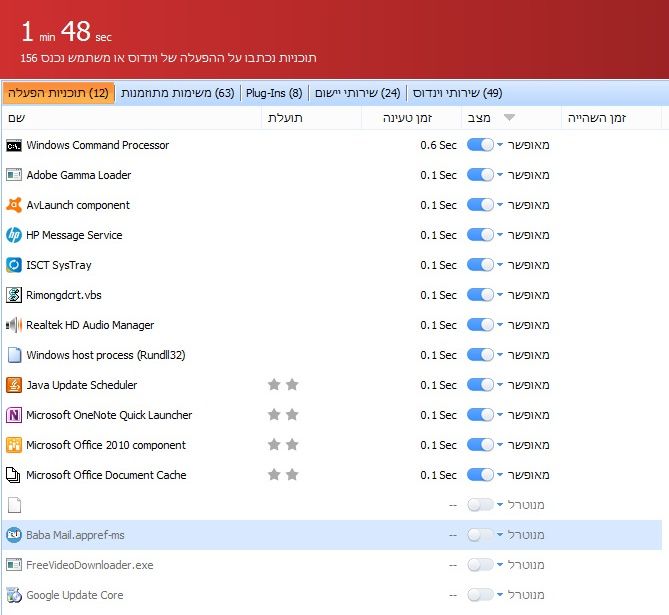Viewport: 669px width, 615px height.
Task: Toggle the unnamed blank entry switch on
Action: pos(480,504)
